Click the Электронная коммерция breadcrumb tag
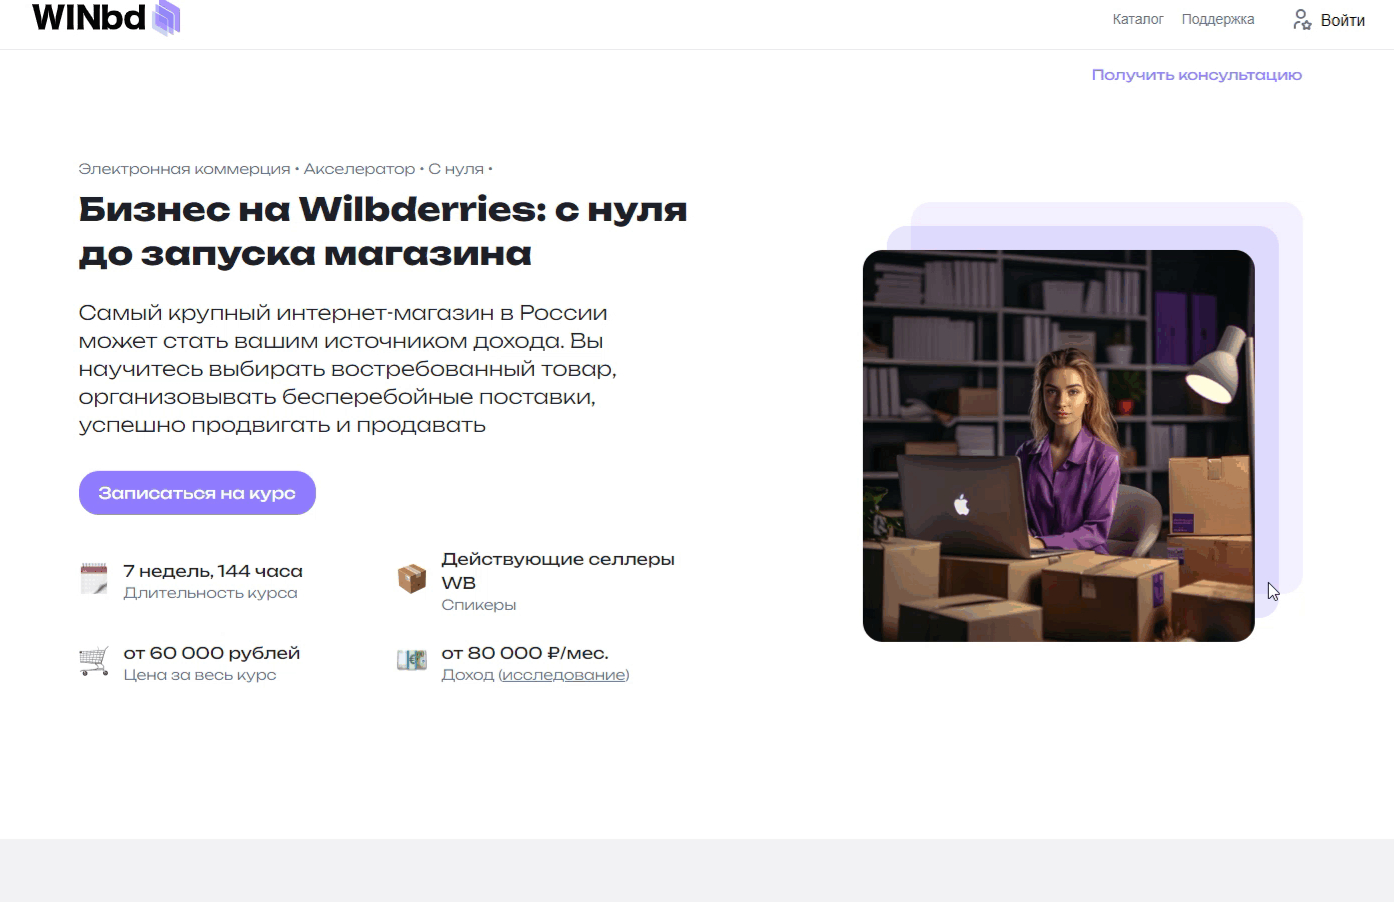The image size is (1394, 902). point(184,169)
